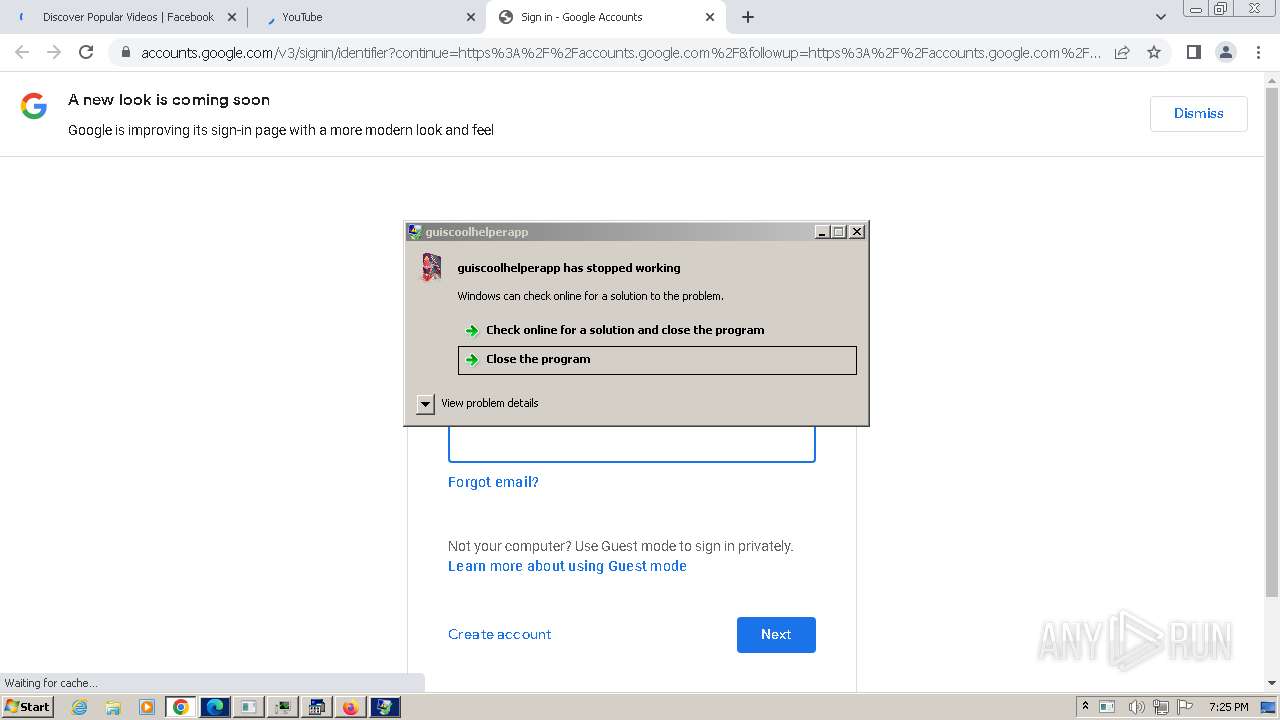Open tab search dropdown
Screen dimensions: 1280x720
(x=1160, y=17)
